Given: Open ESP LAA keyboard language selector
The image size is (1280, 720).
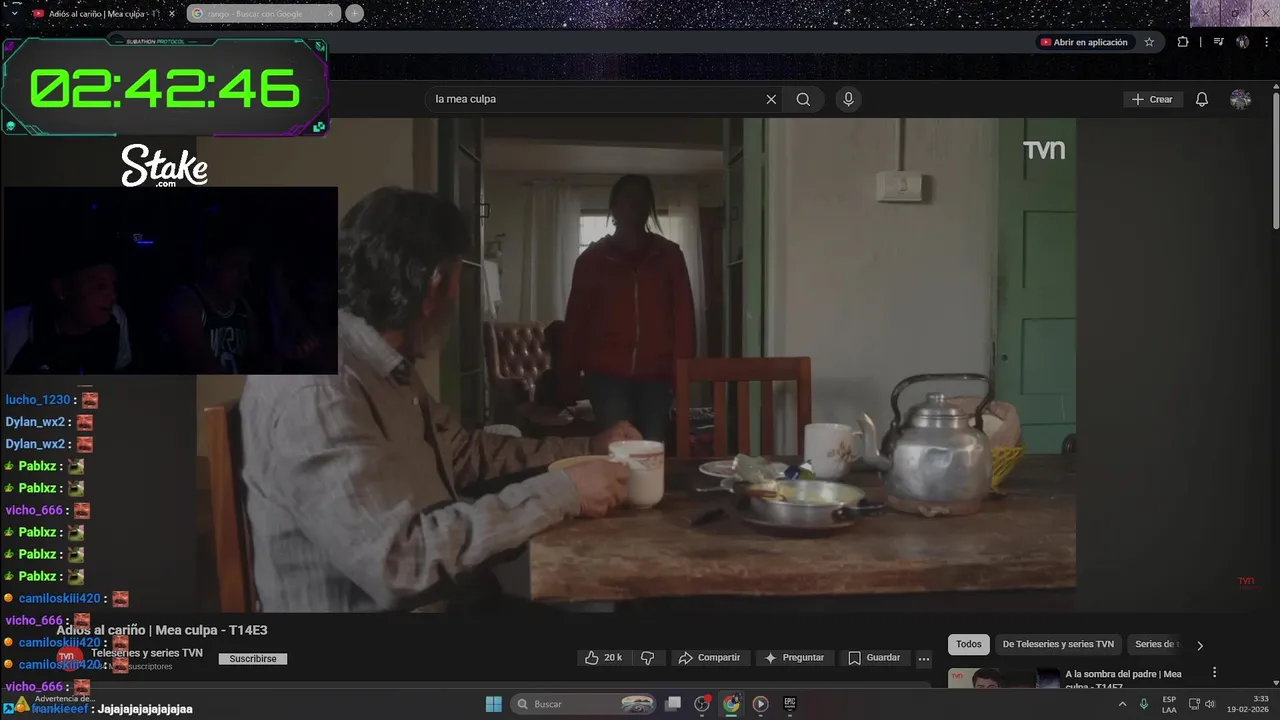Looking at the screenshot, I should coord(1169,704).
